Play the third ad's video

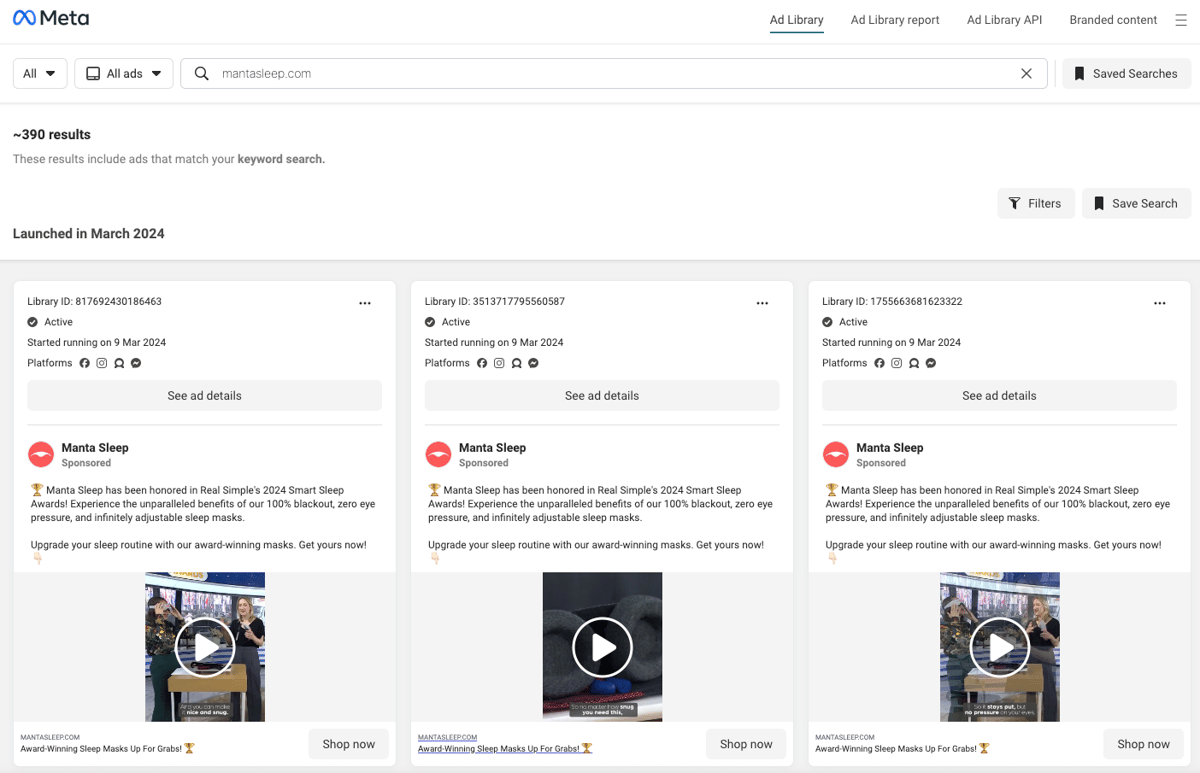click(1000, 647)
